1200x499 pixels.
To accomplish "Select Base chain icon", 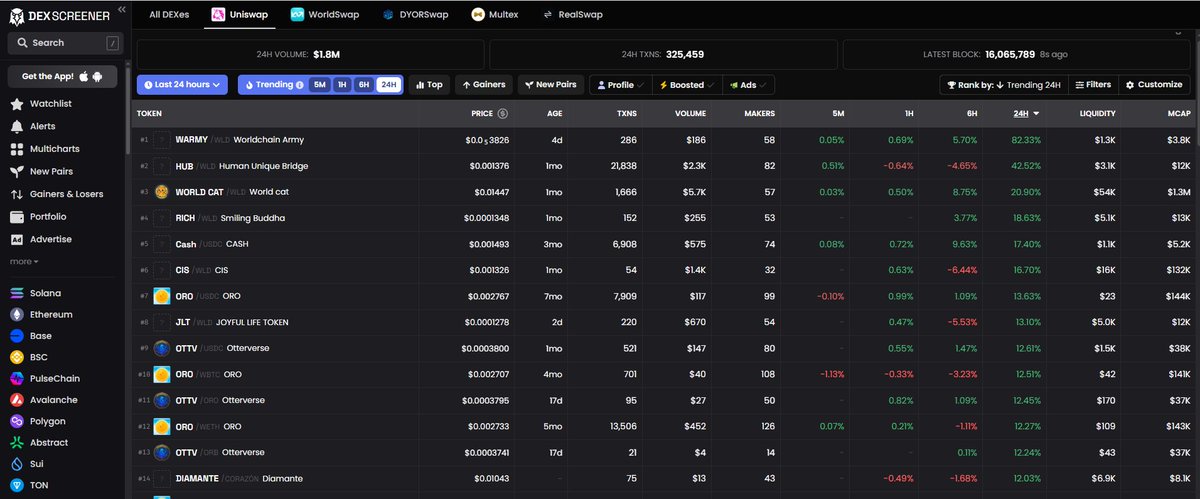I will (x=17, y=336).
